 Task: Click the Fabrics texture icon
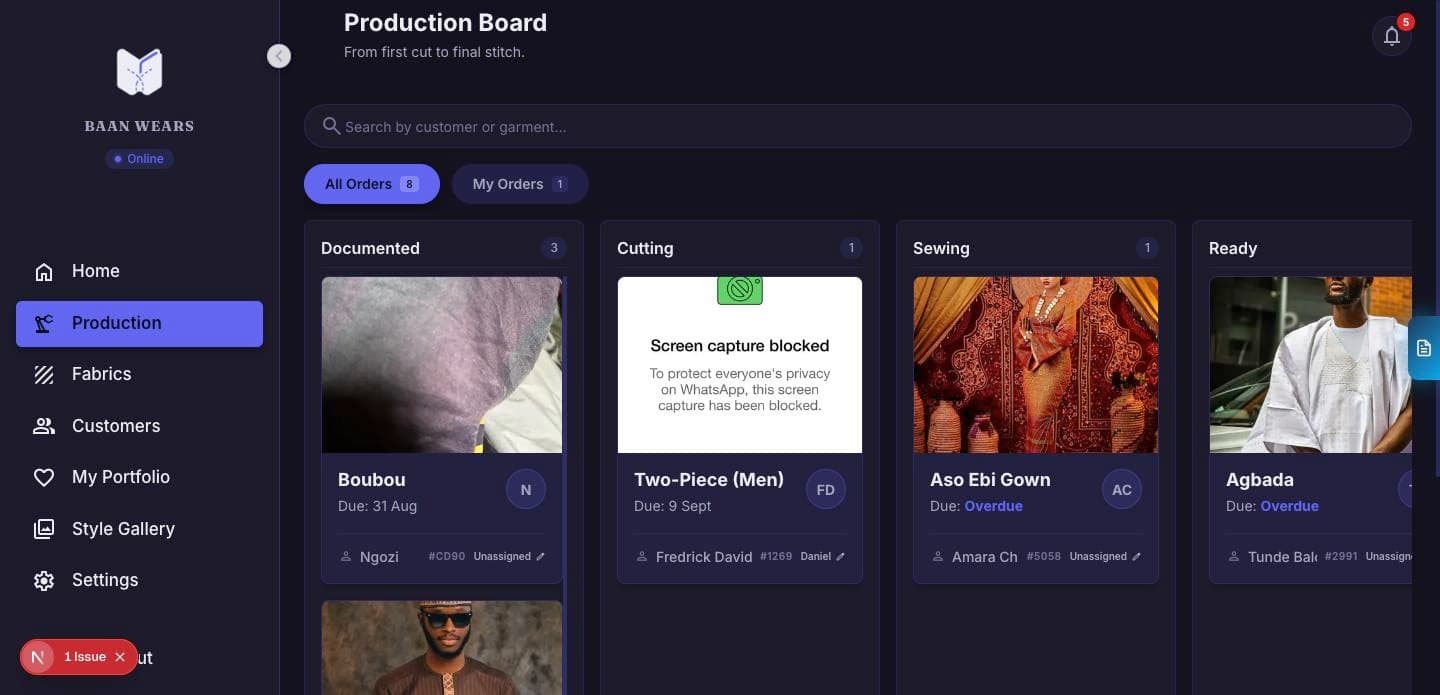coord(44,375)
